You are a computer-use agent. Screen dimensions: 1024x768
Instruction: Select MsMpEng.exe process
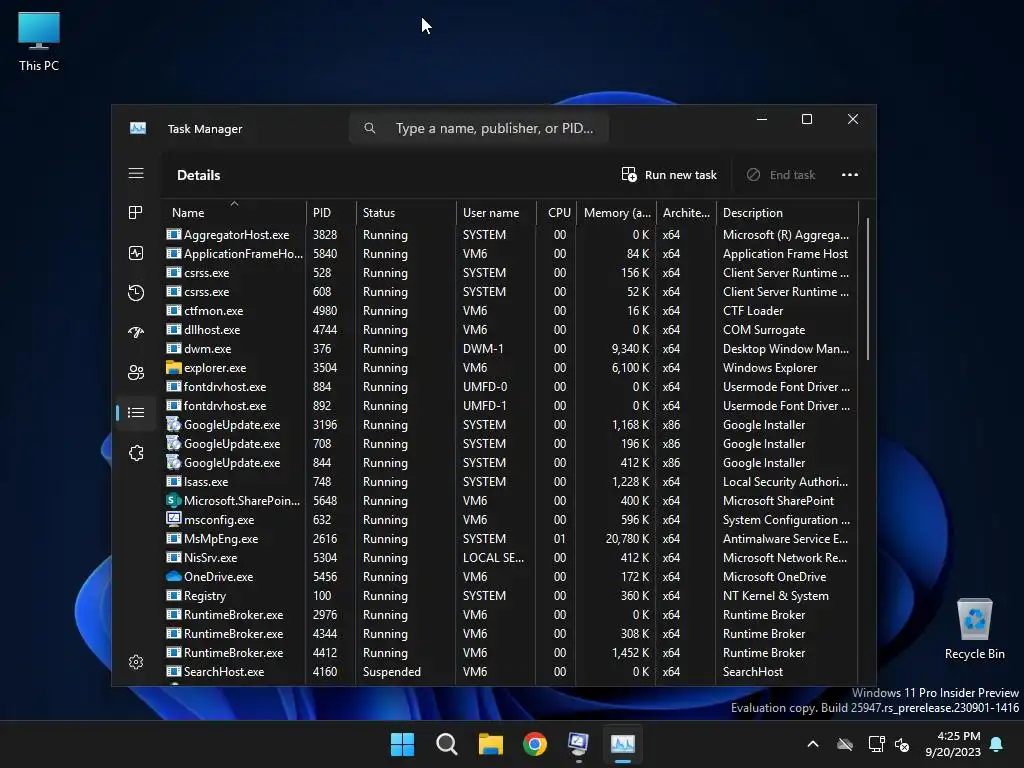coord(509,539)
